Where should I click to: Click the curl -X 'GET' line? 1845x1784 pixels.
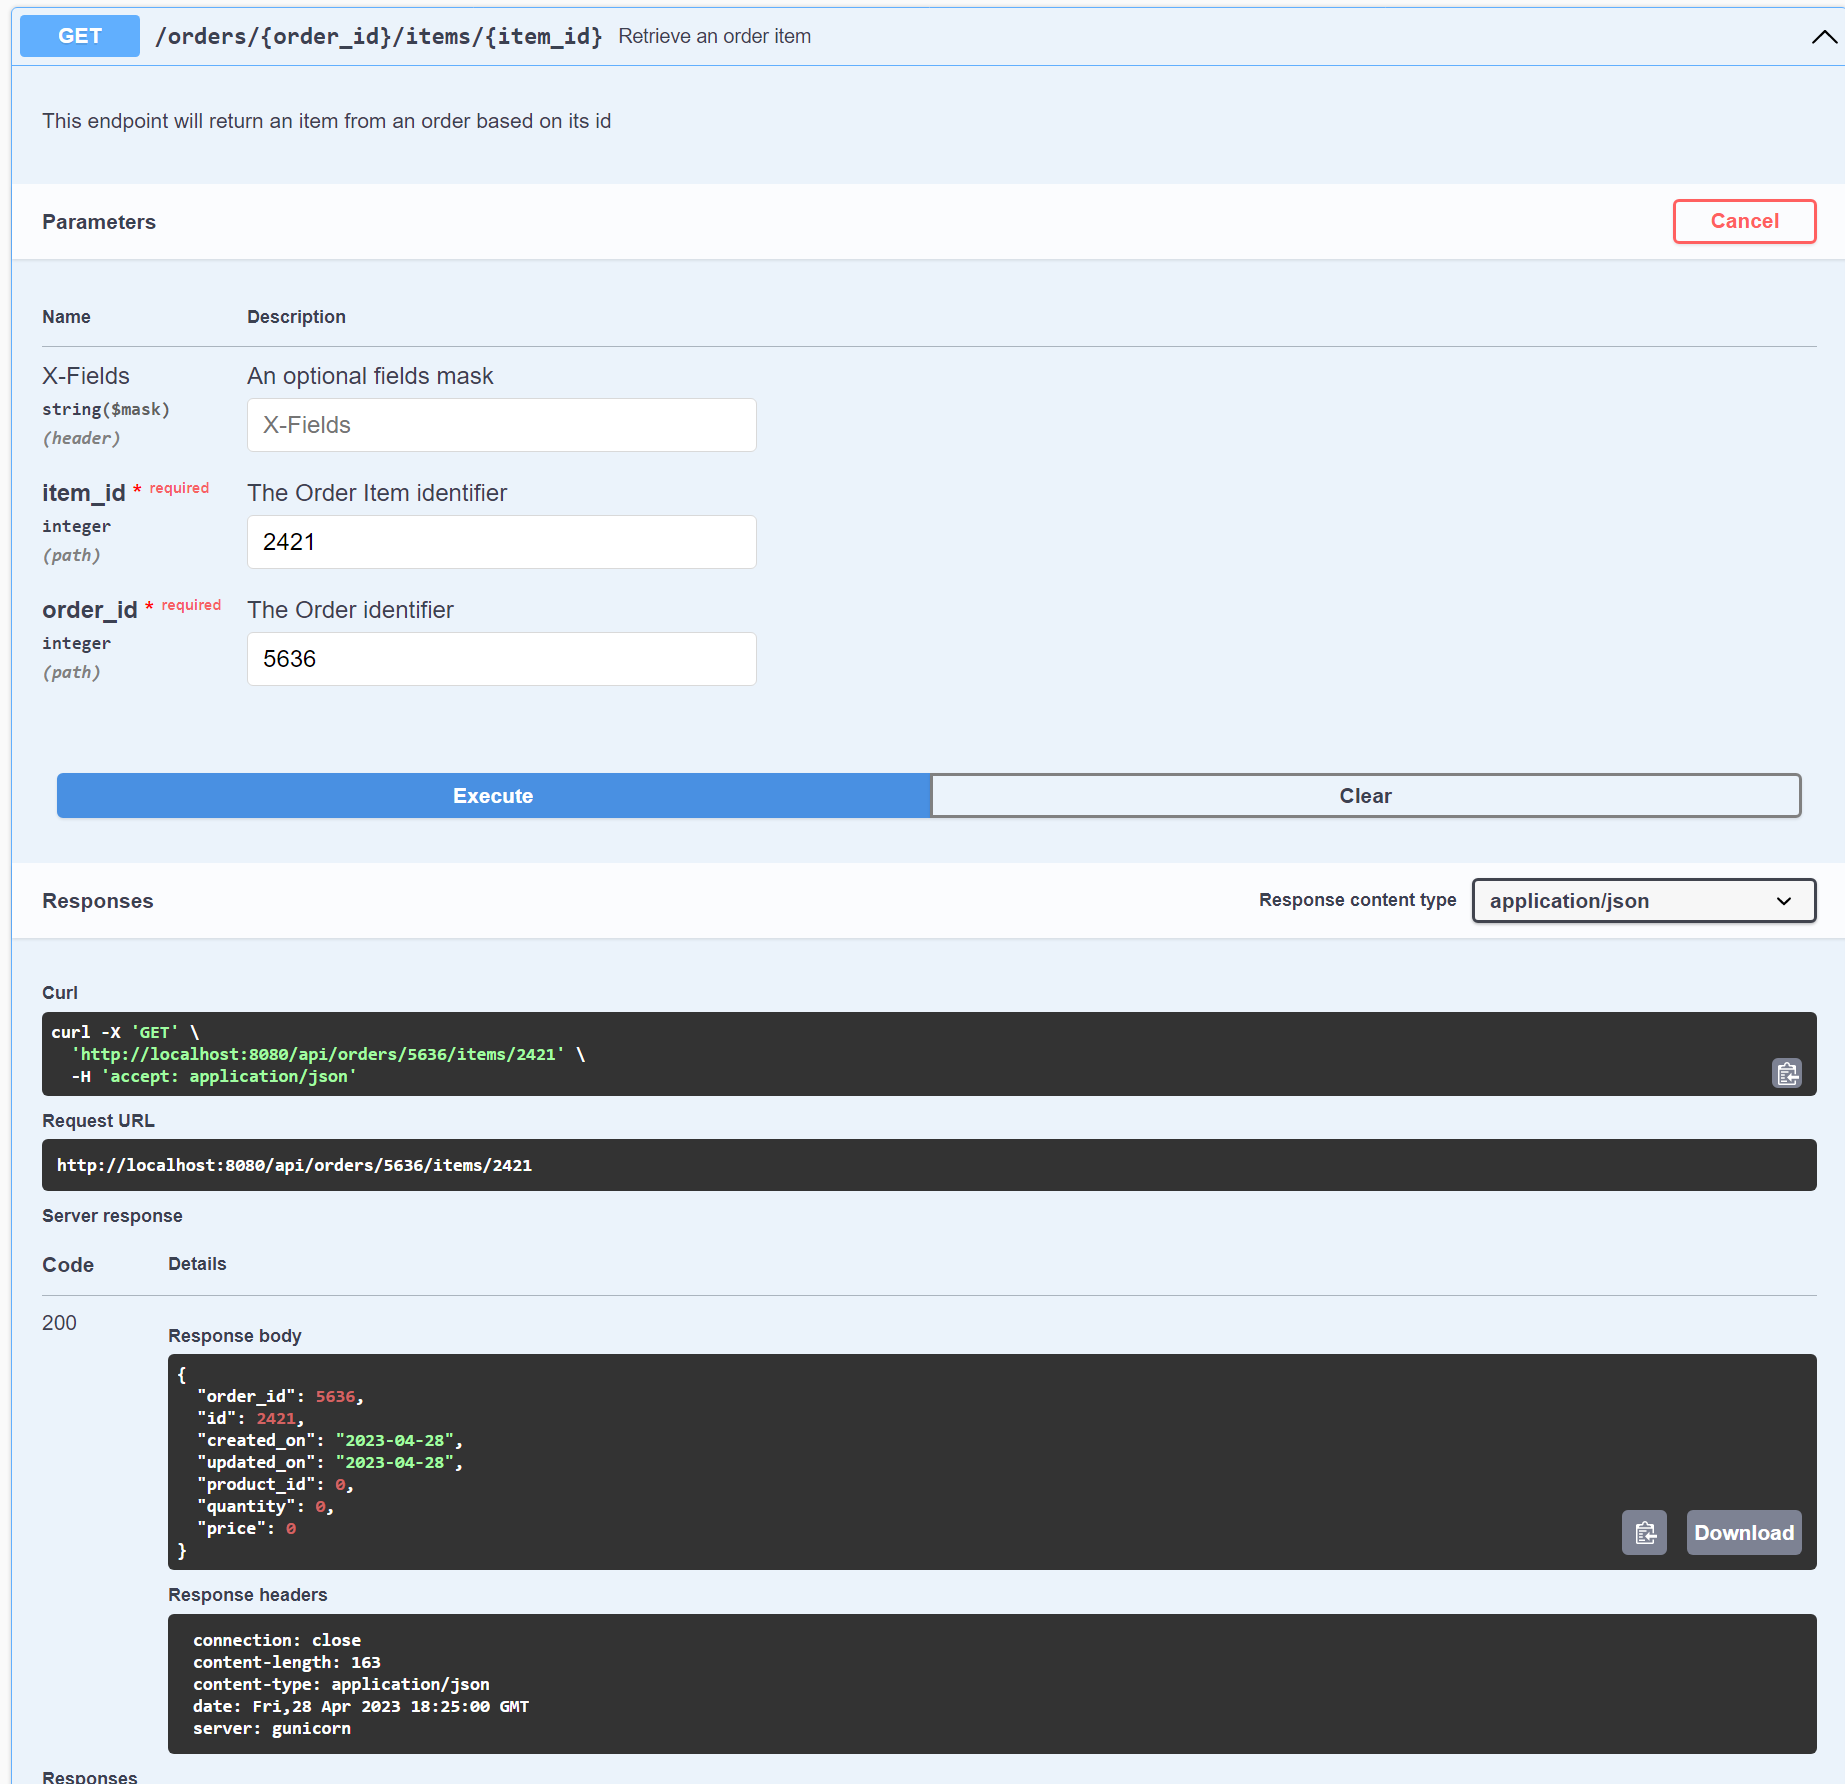125,1032
